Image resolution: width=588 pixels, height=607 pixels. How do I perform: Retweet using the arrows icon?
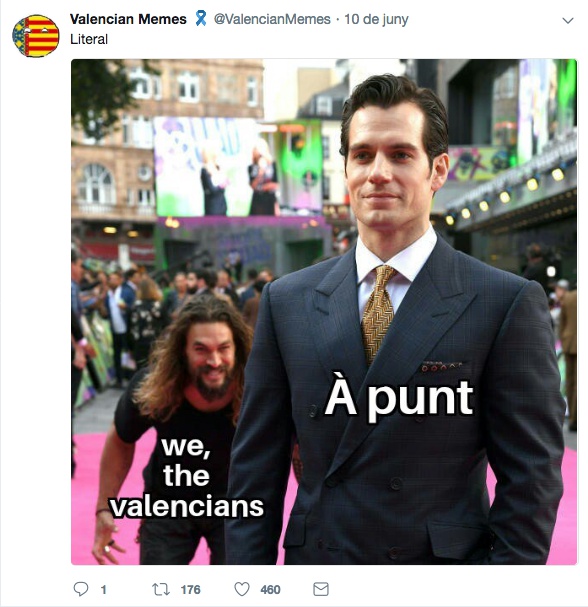(161, 590)
